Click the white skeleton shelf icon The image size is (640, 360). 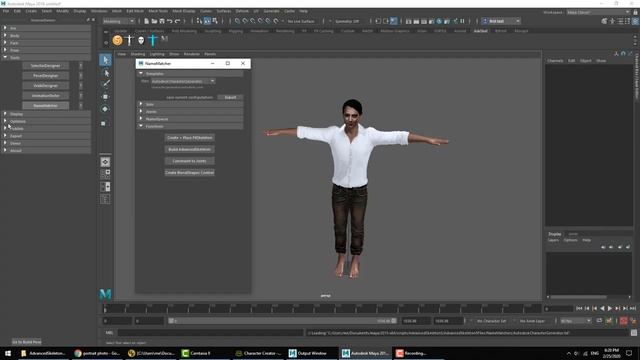[x=129, y=40]
